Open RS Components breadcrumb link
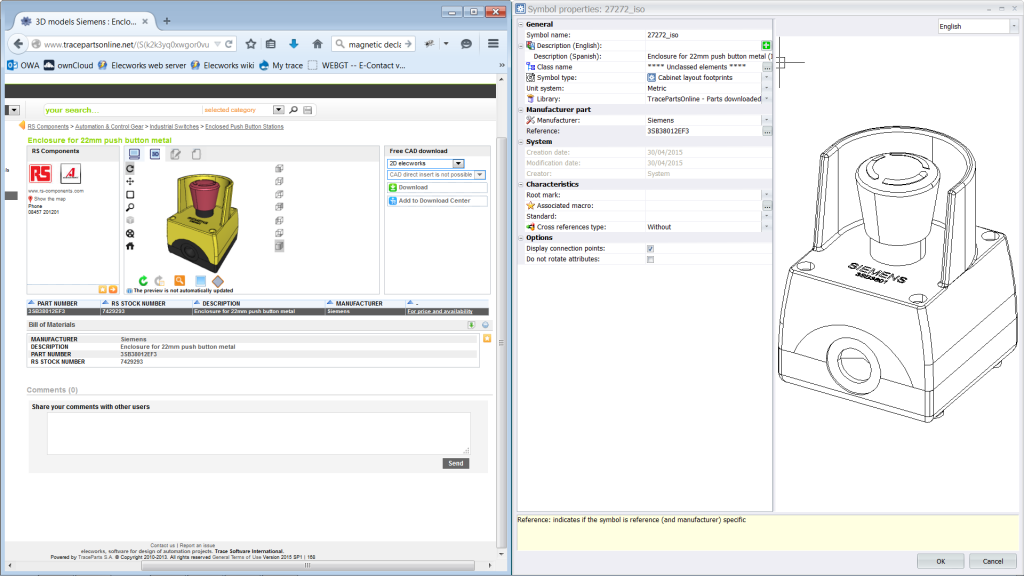1024x576 pixels. pyautogui.click(x=48, y=127)
